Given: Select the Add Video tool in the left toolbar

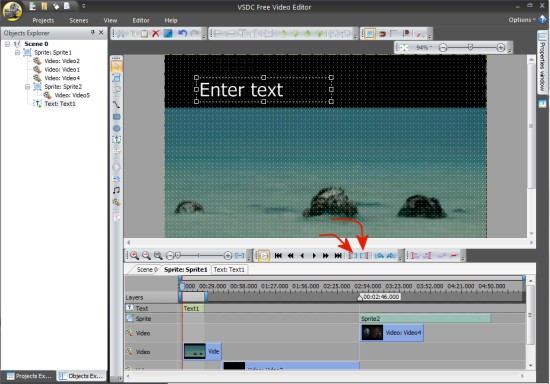Looking at the screenshot, I should point(116,202).
